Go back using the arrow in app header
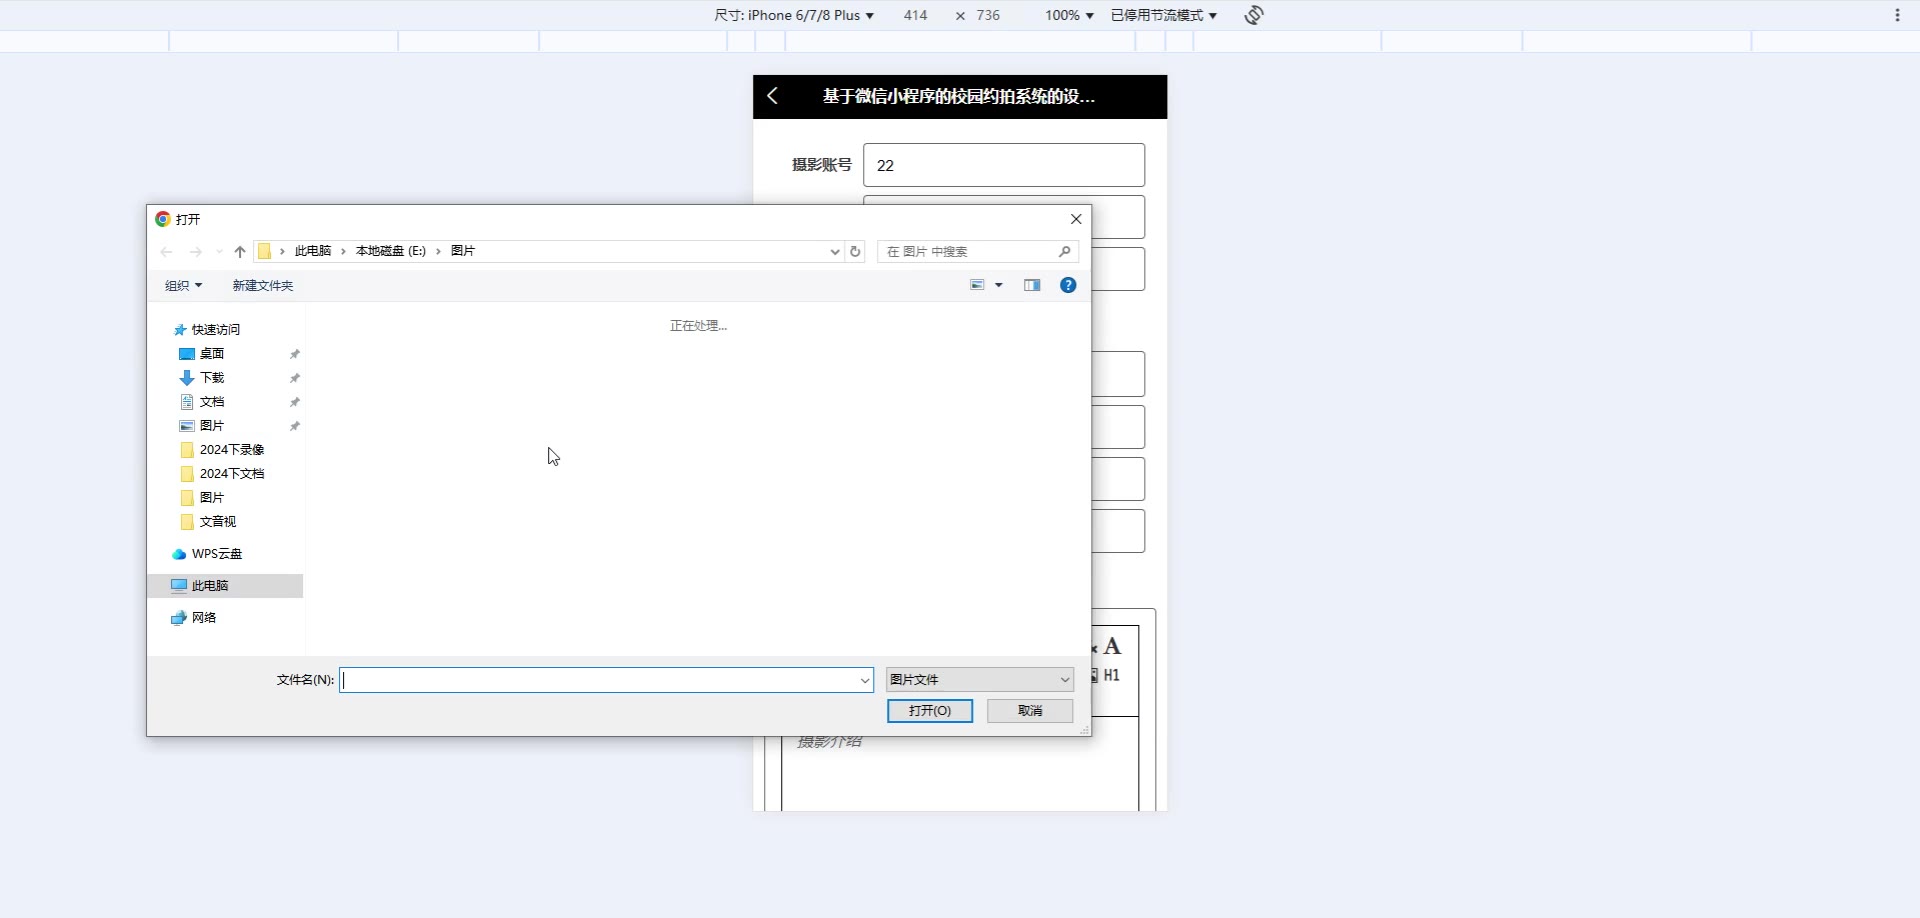The width and height of the screenshot is (1920, 918). (772, 96)
